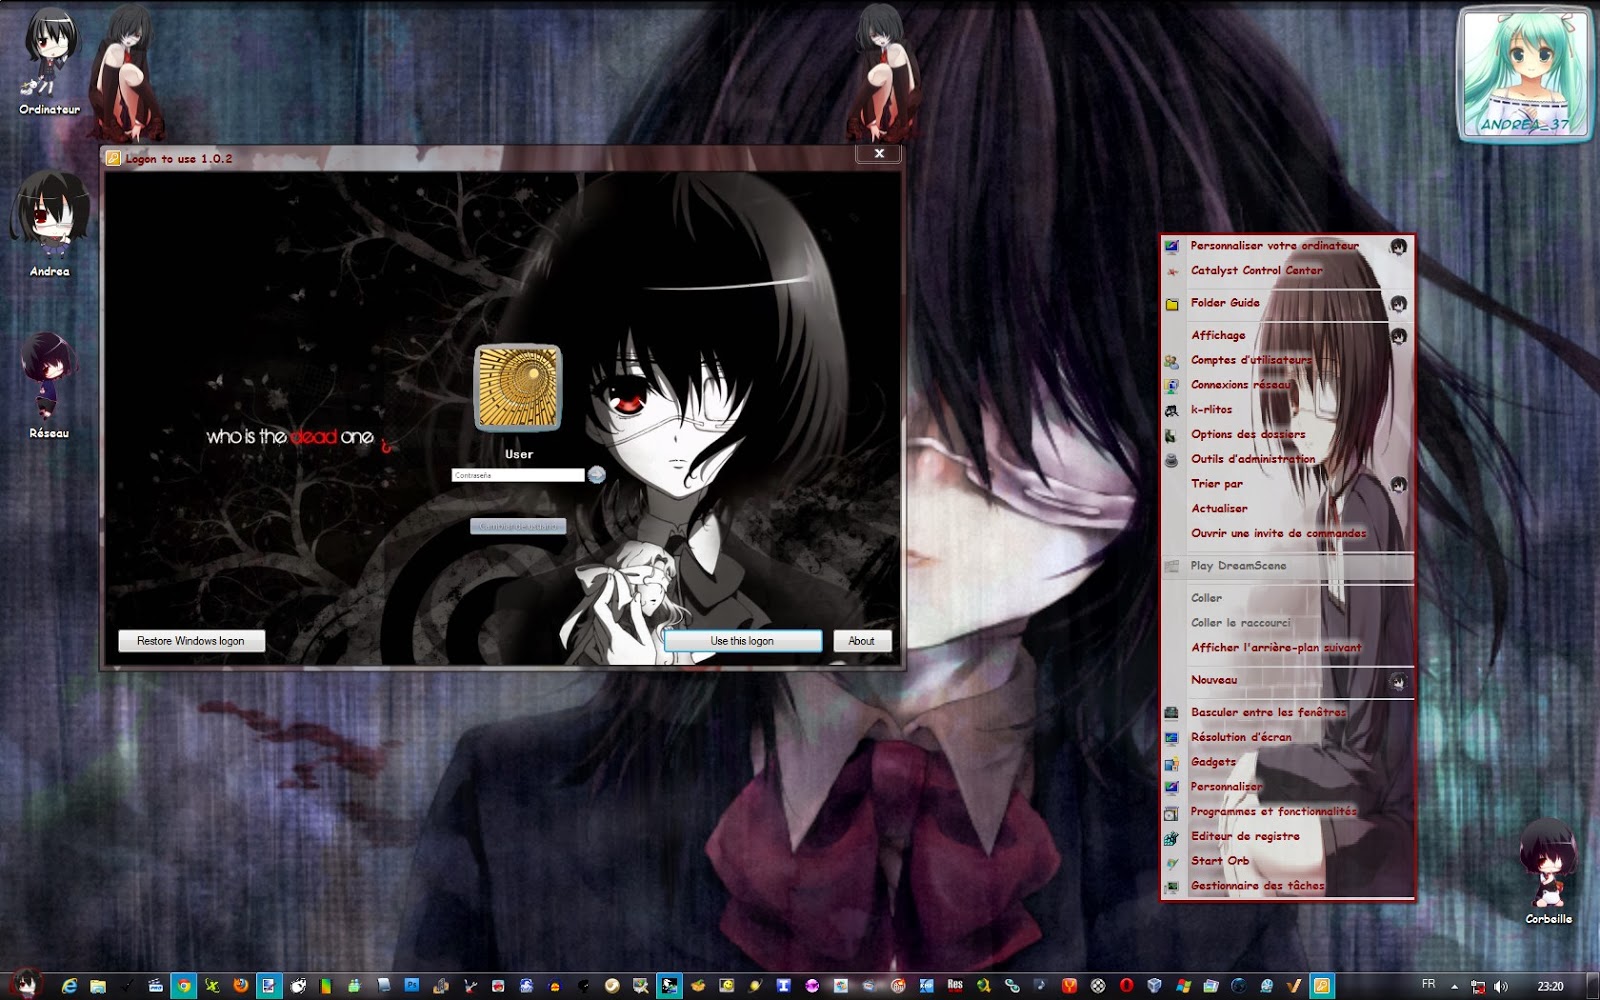The image size is (1600, 1000).
Task: Open the Corbeille recycle bin icon
Action: pyautogui.click(x=1548, y=873)
